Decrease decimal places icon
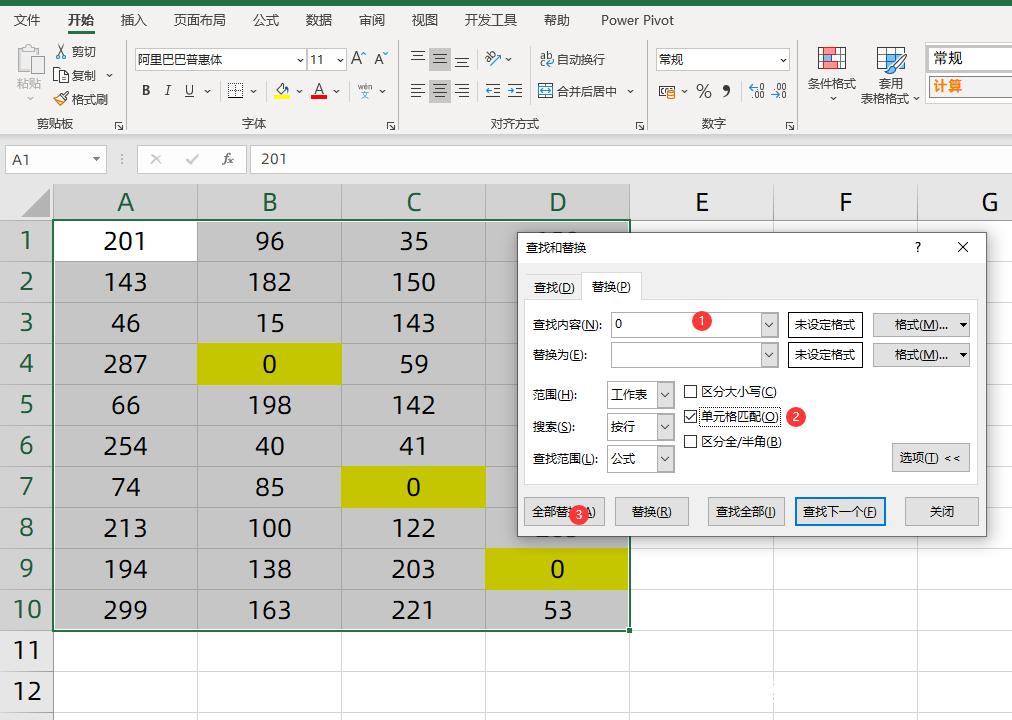Viewport: 1012px width, 720px height. tap(779, 92)
